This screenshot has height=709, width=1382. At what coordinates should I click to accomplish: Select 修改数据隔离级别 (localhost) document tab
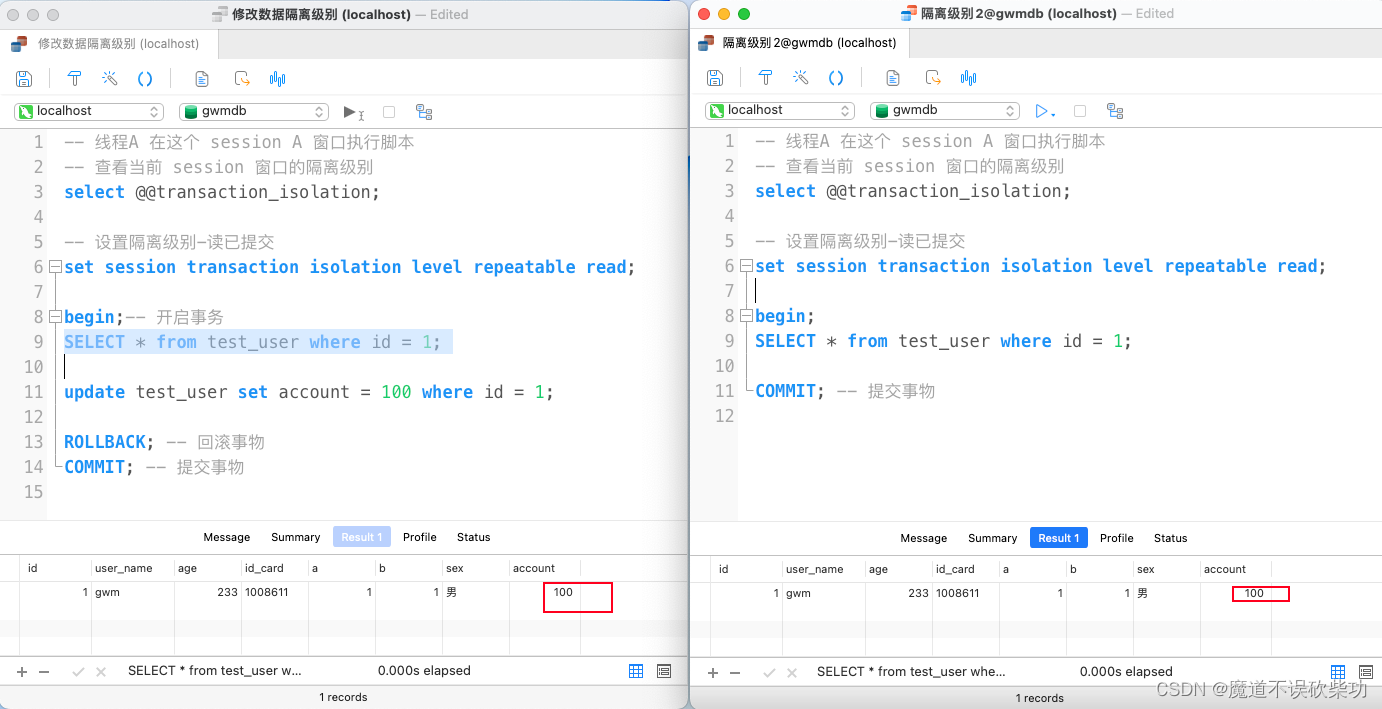108,44
